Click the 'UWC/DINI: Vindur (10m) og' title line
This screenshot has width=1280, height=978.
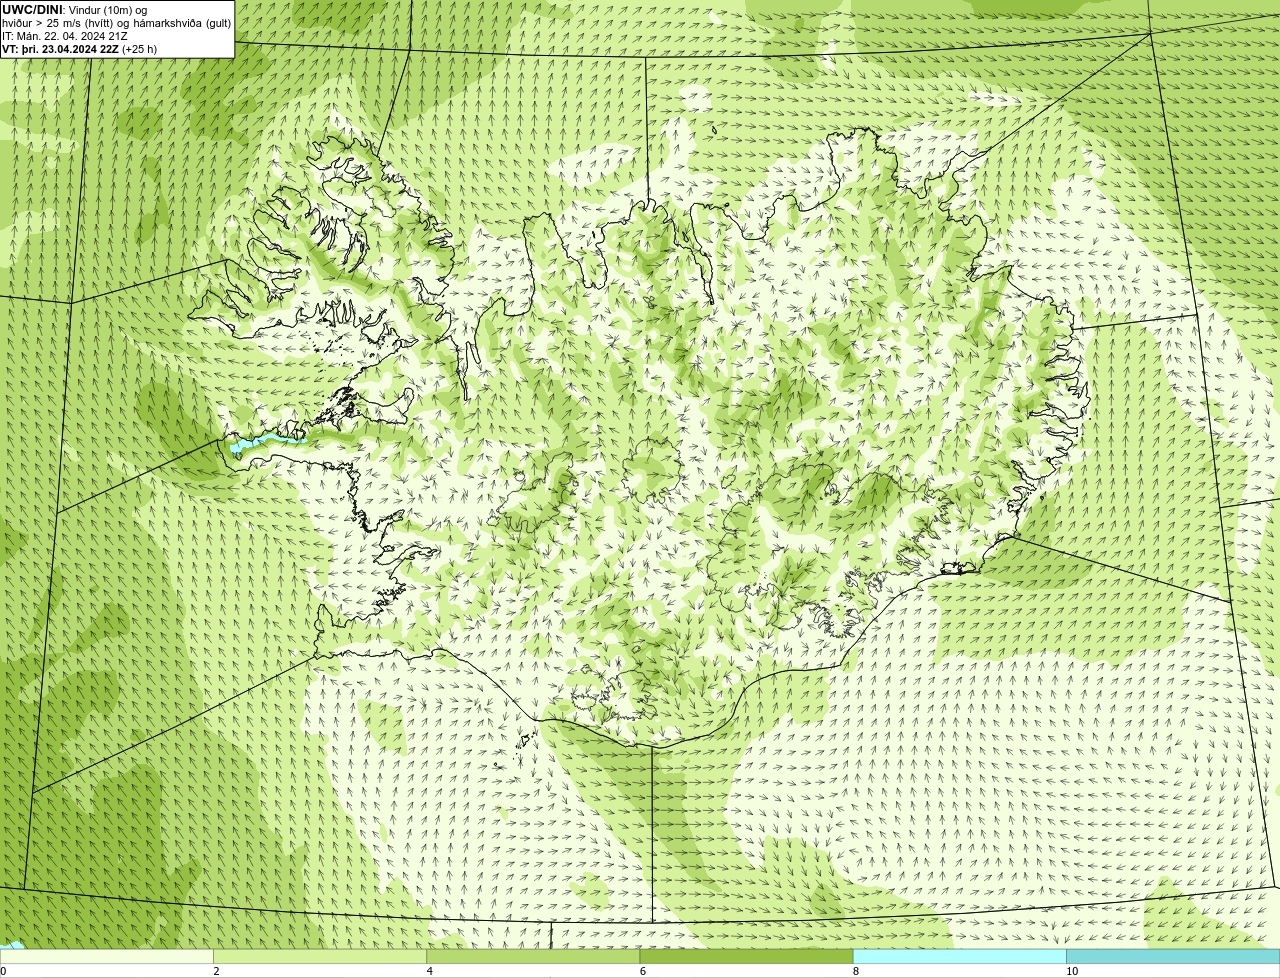[x=75, y=9]
